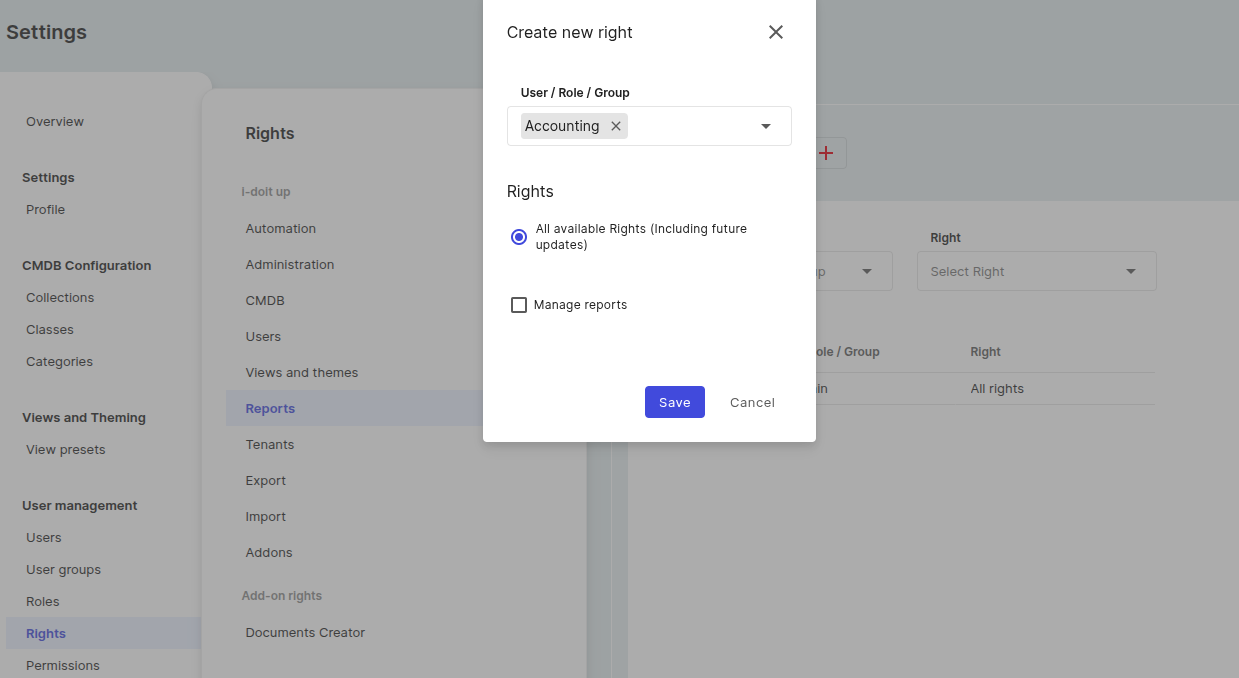Cancel creating the new right
The width and height of the screenshot is (1239, 678).
pyautogui.click(x=752, y=402)
